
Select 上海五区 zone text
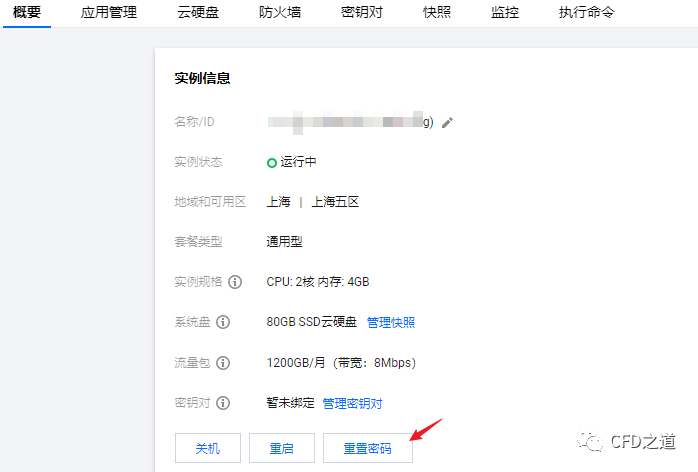pyautogui.click(x=335, y=202)
